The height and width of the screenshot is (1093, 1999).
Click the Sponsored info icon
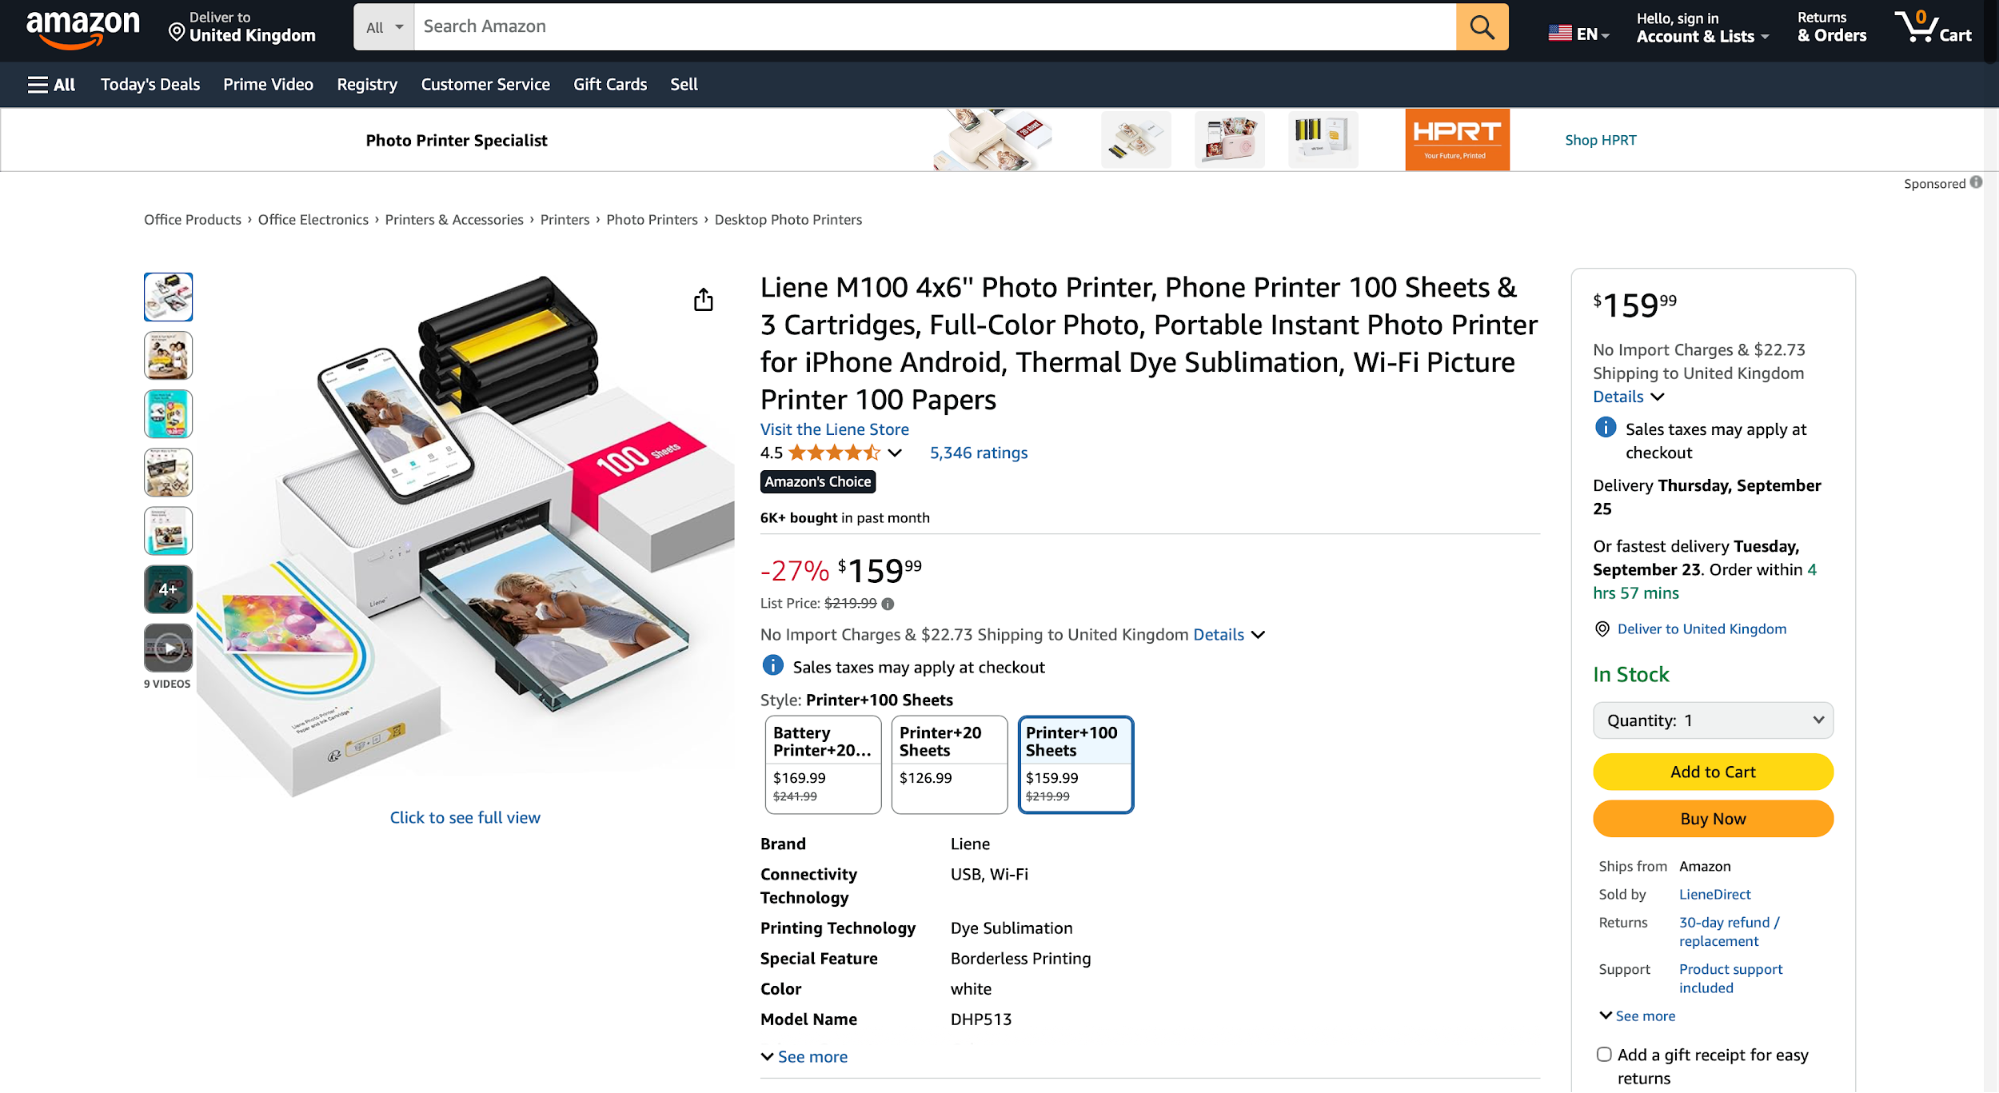point(1976,182)
